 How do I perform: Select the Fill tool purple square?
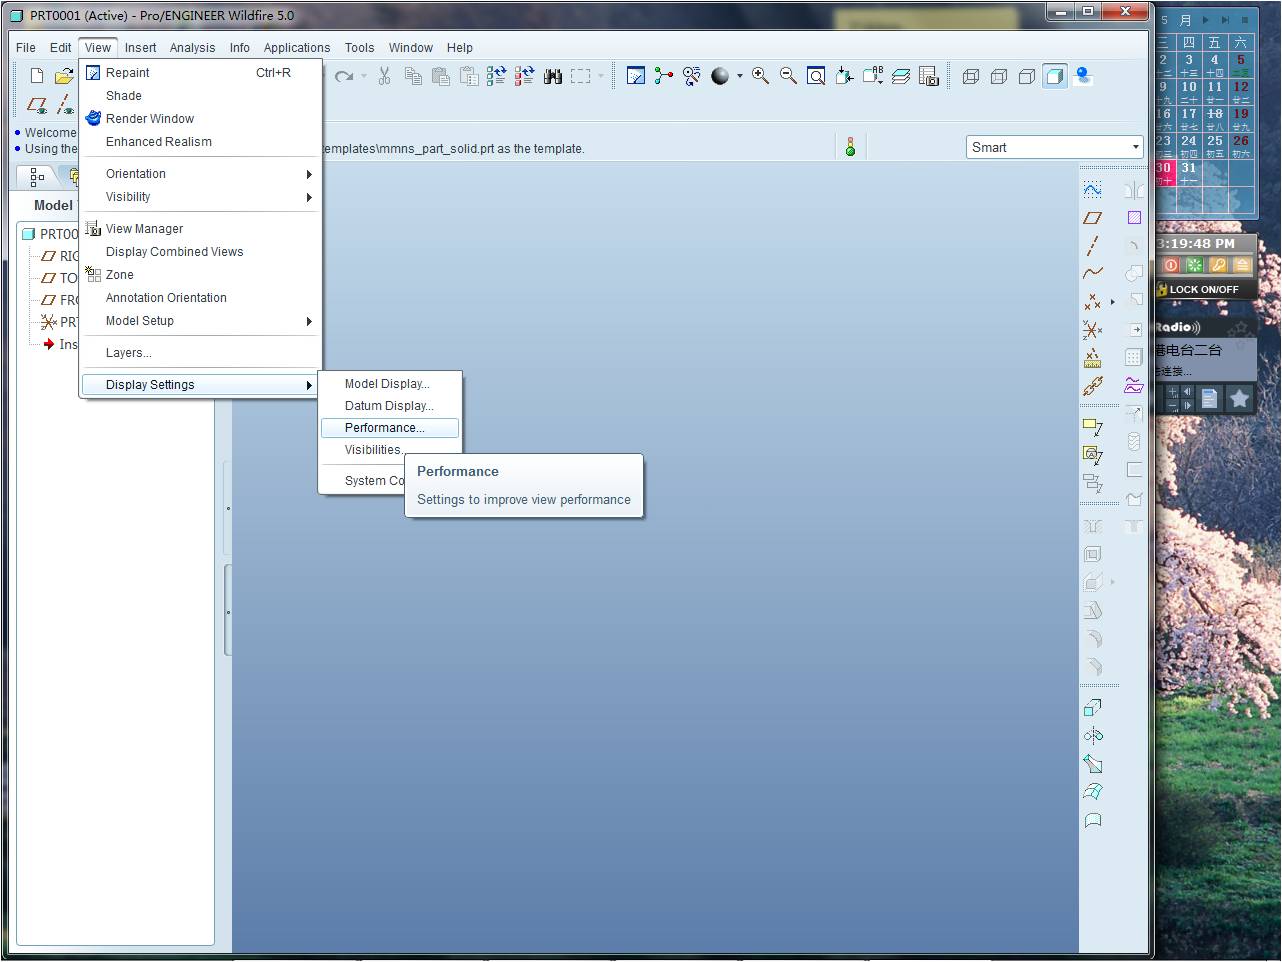tap(1134, 217)
